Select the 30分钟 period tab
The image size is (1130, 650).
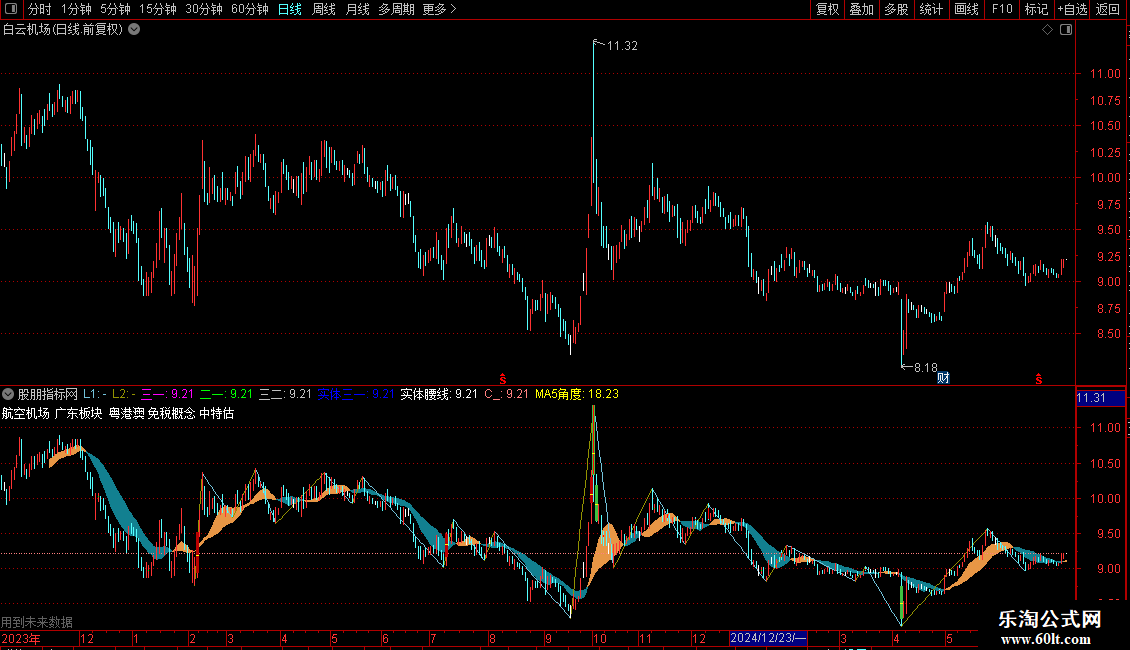pos(203,9)
